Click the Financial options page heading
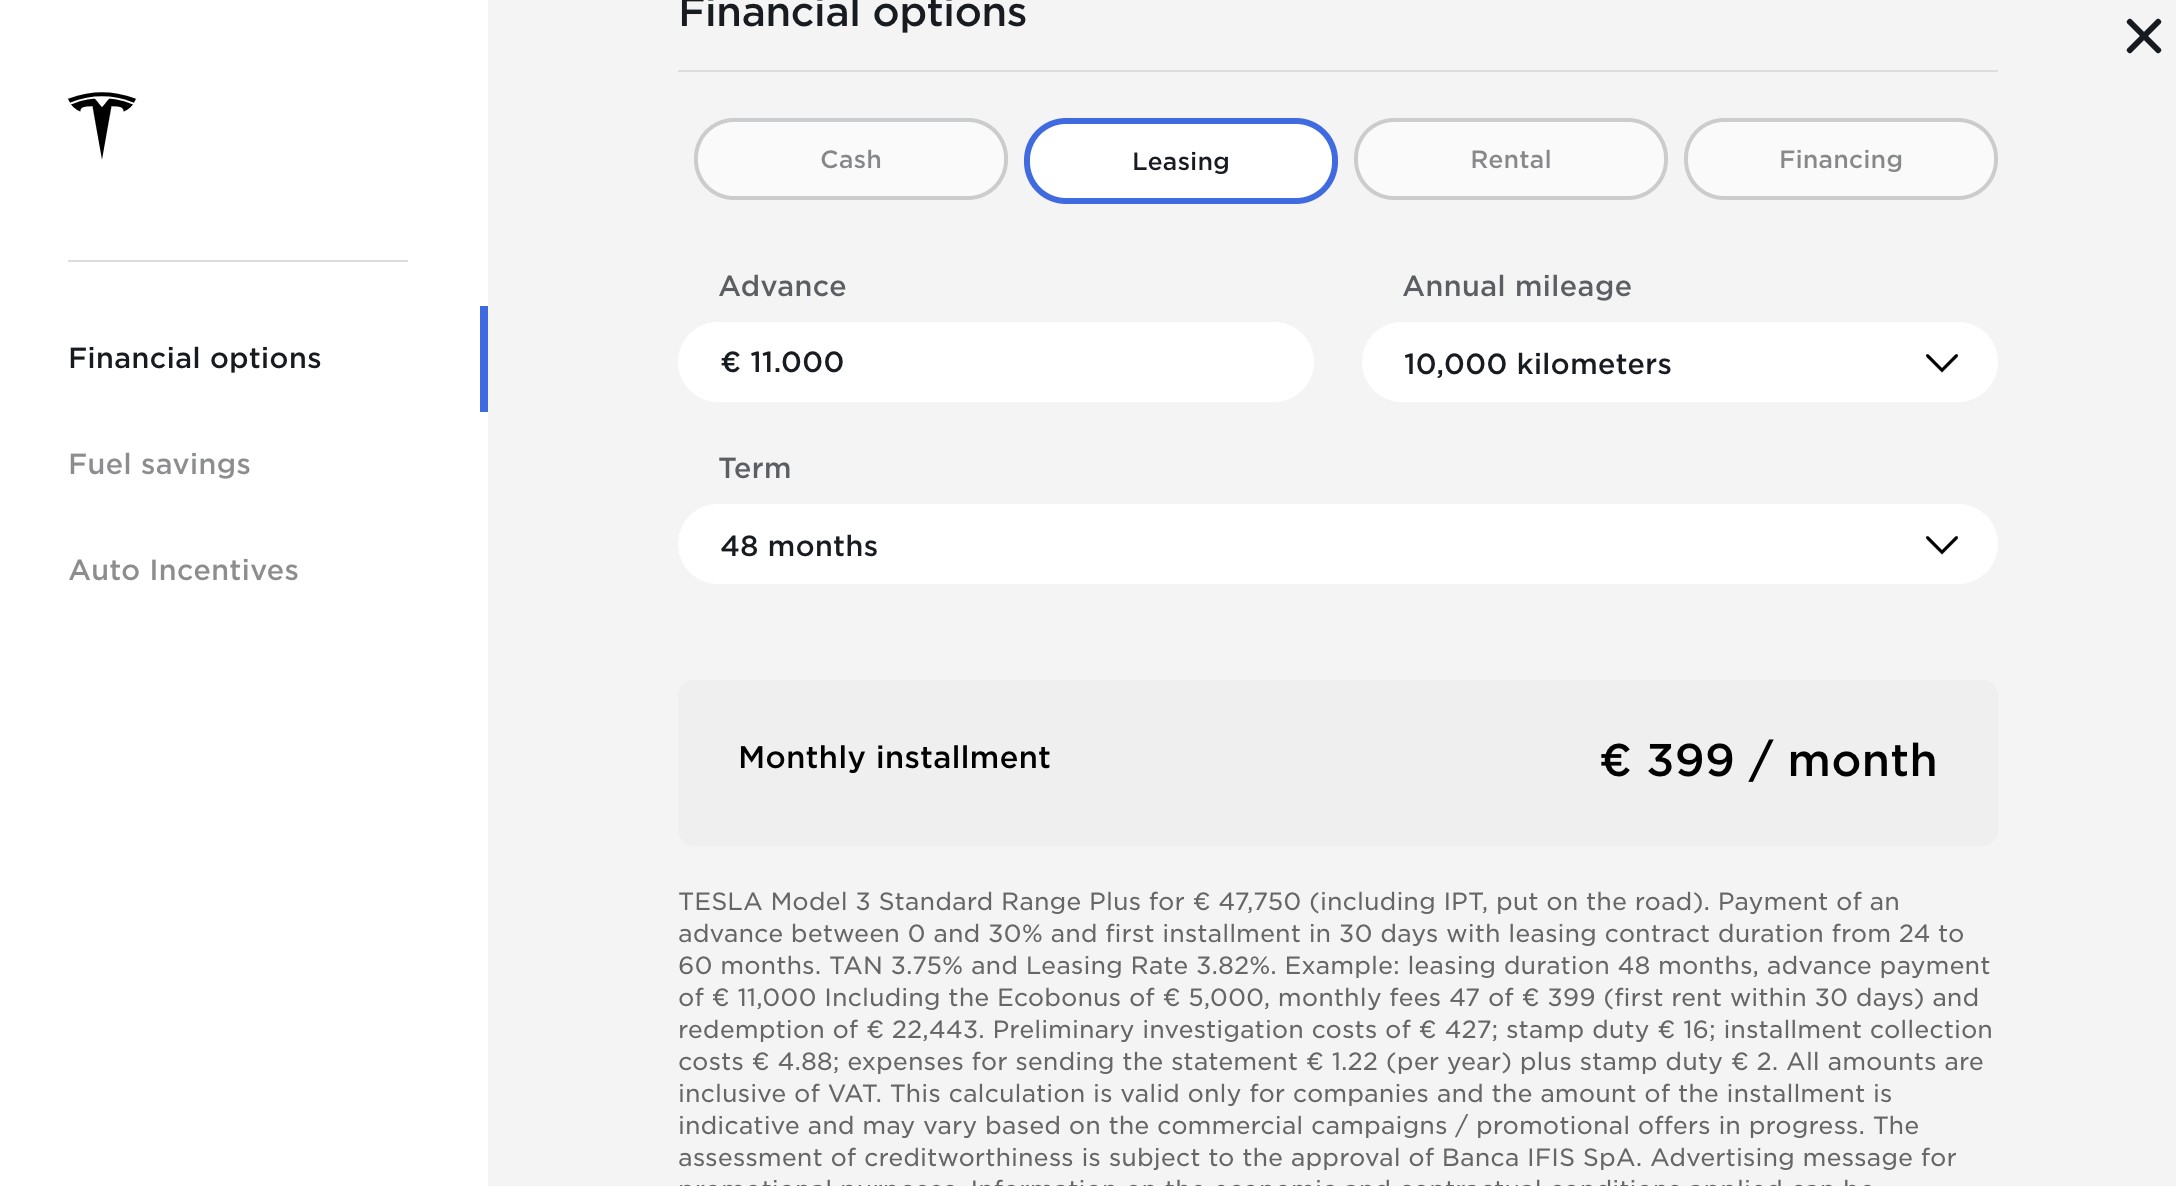Image resolution: width=2176 pixels, height=1186 pixels. [852, 14]
